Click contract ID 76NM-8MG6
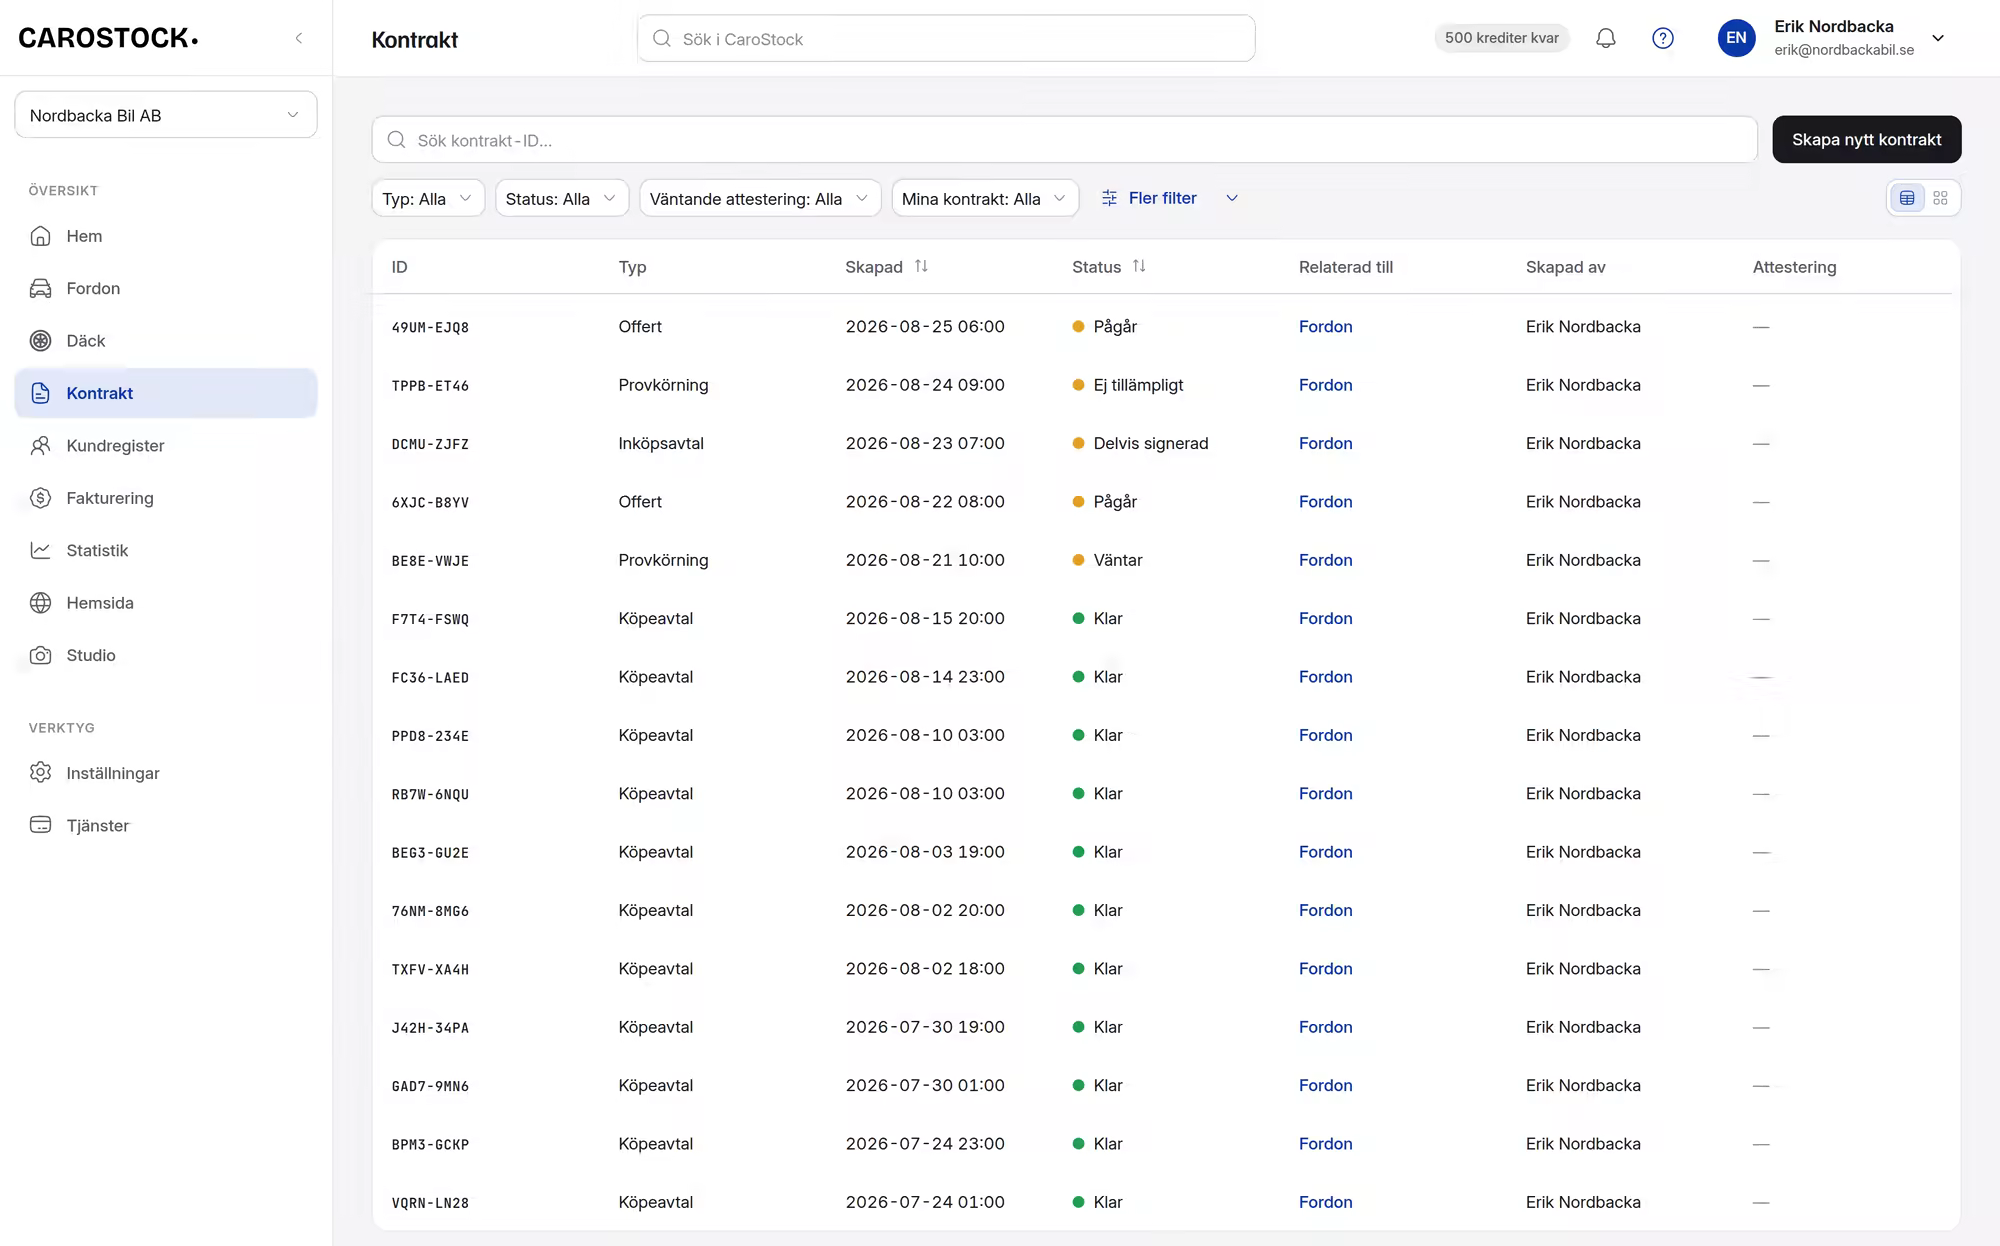This screenshot has width=2000, height=1246. click(x=430, y=911)
